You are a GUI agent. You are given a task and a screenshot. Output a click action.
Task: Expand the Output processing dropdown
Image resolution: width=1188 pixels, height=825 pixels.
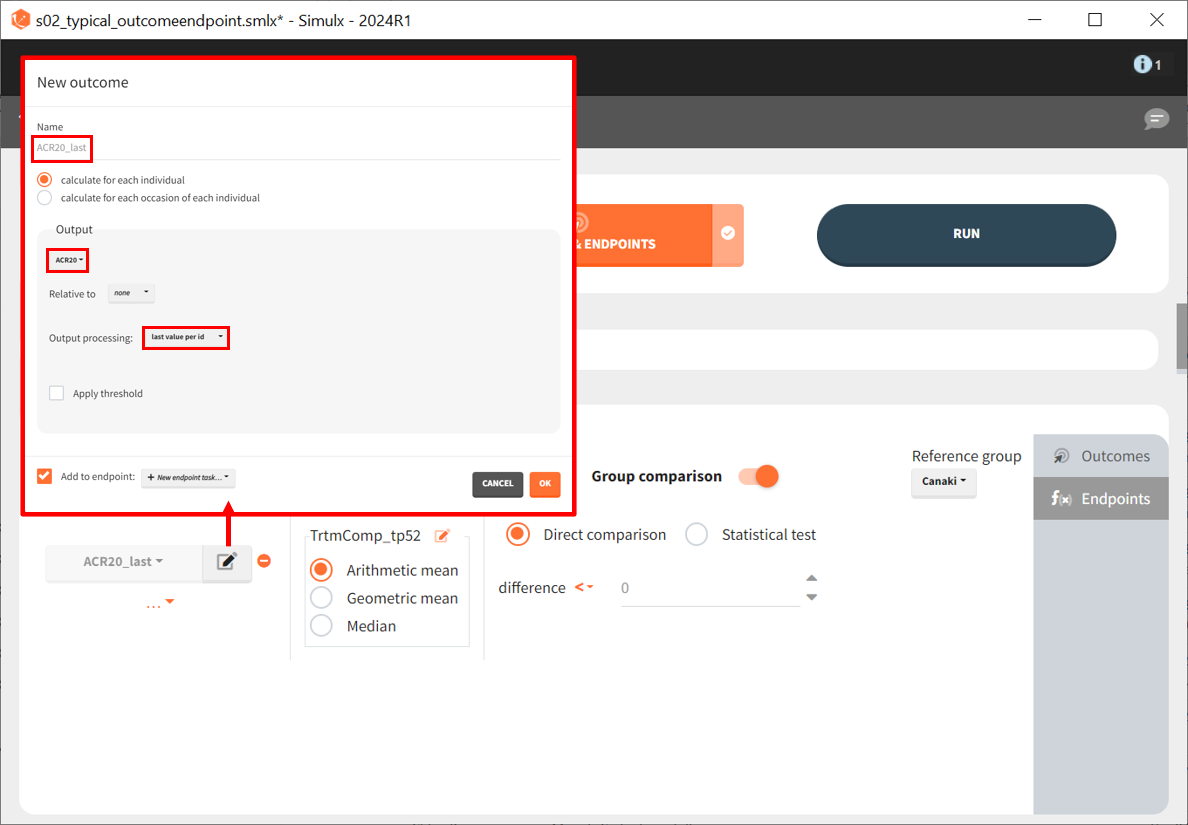point(186,338)
